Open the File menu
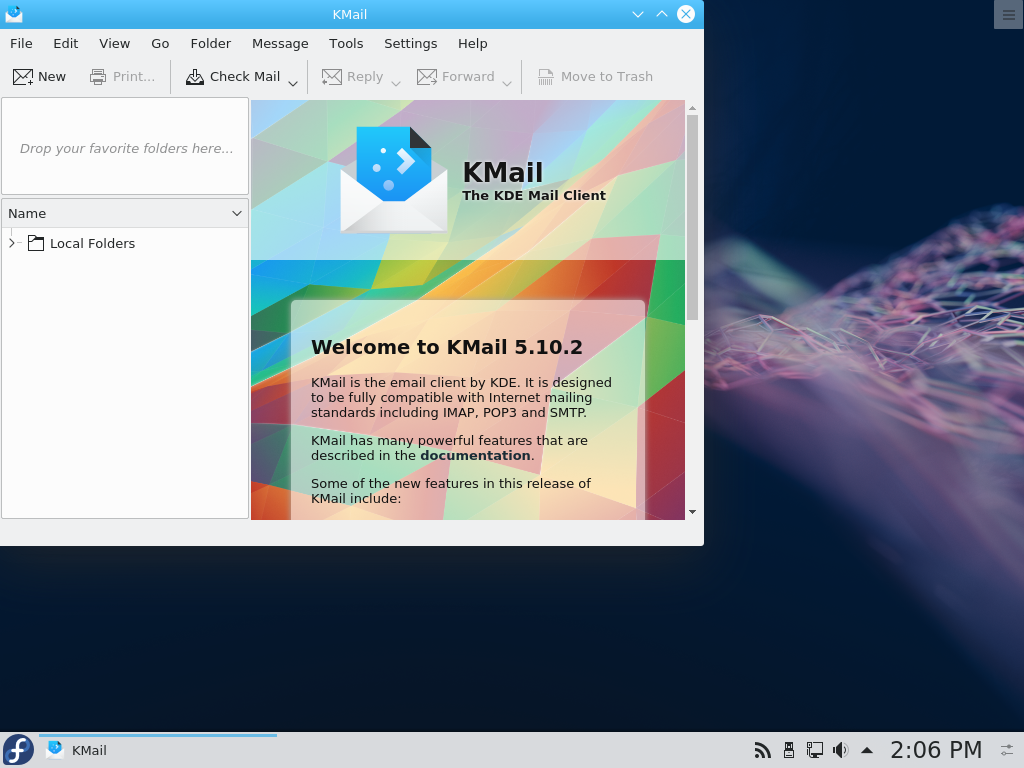This screenshot has width=1024, height=768. (x=21, y=44)
